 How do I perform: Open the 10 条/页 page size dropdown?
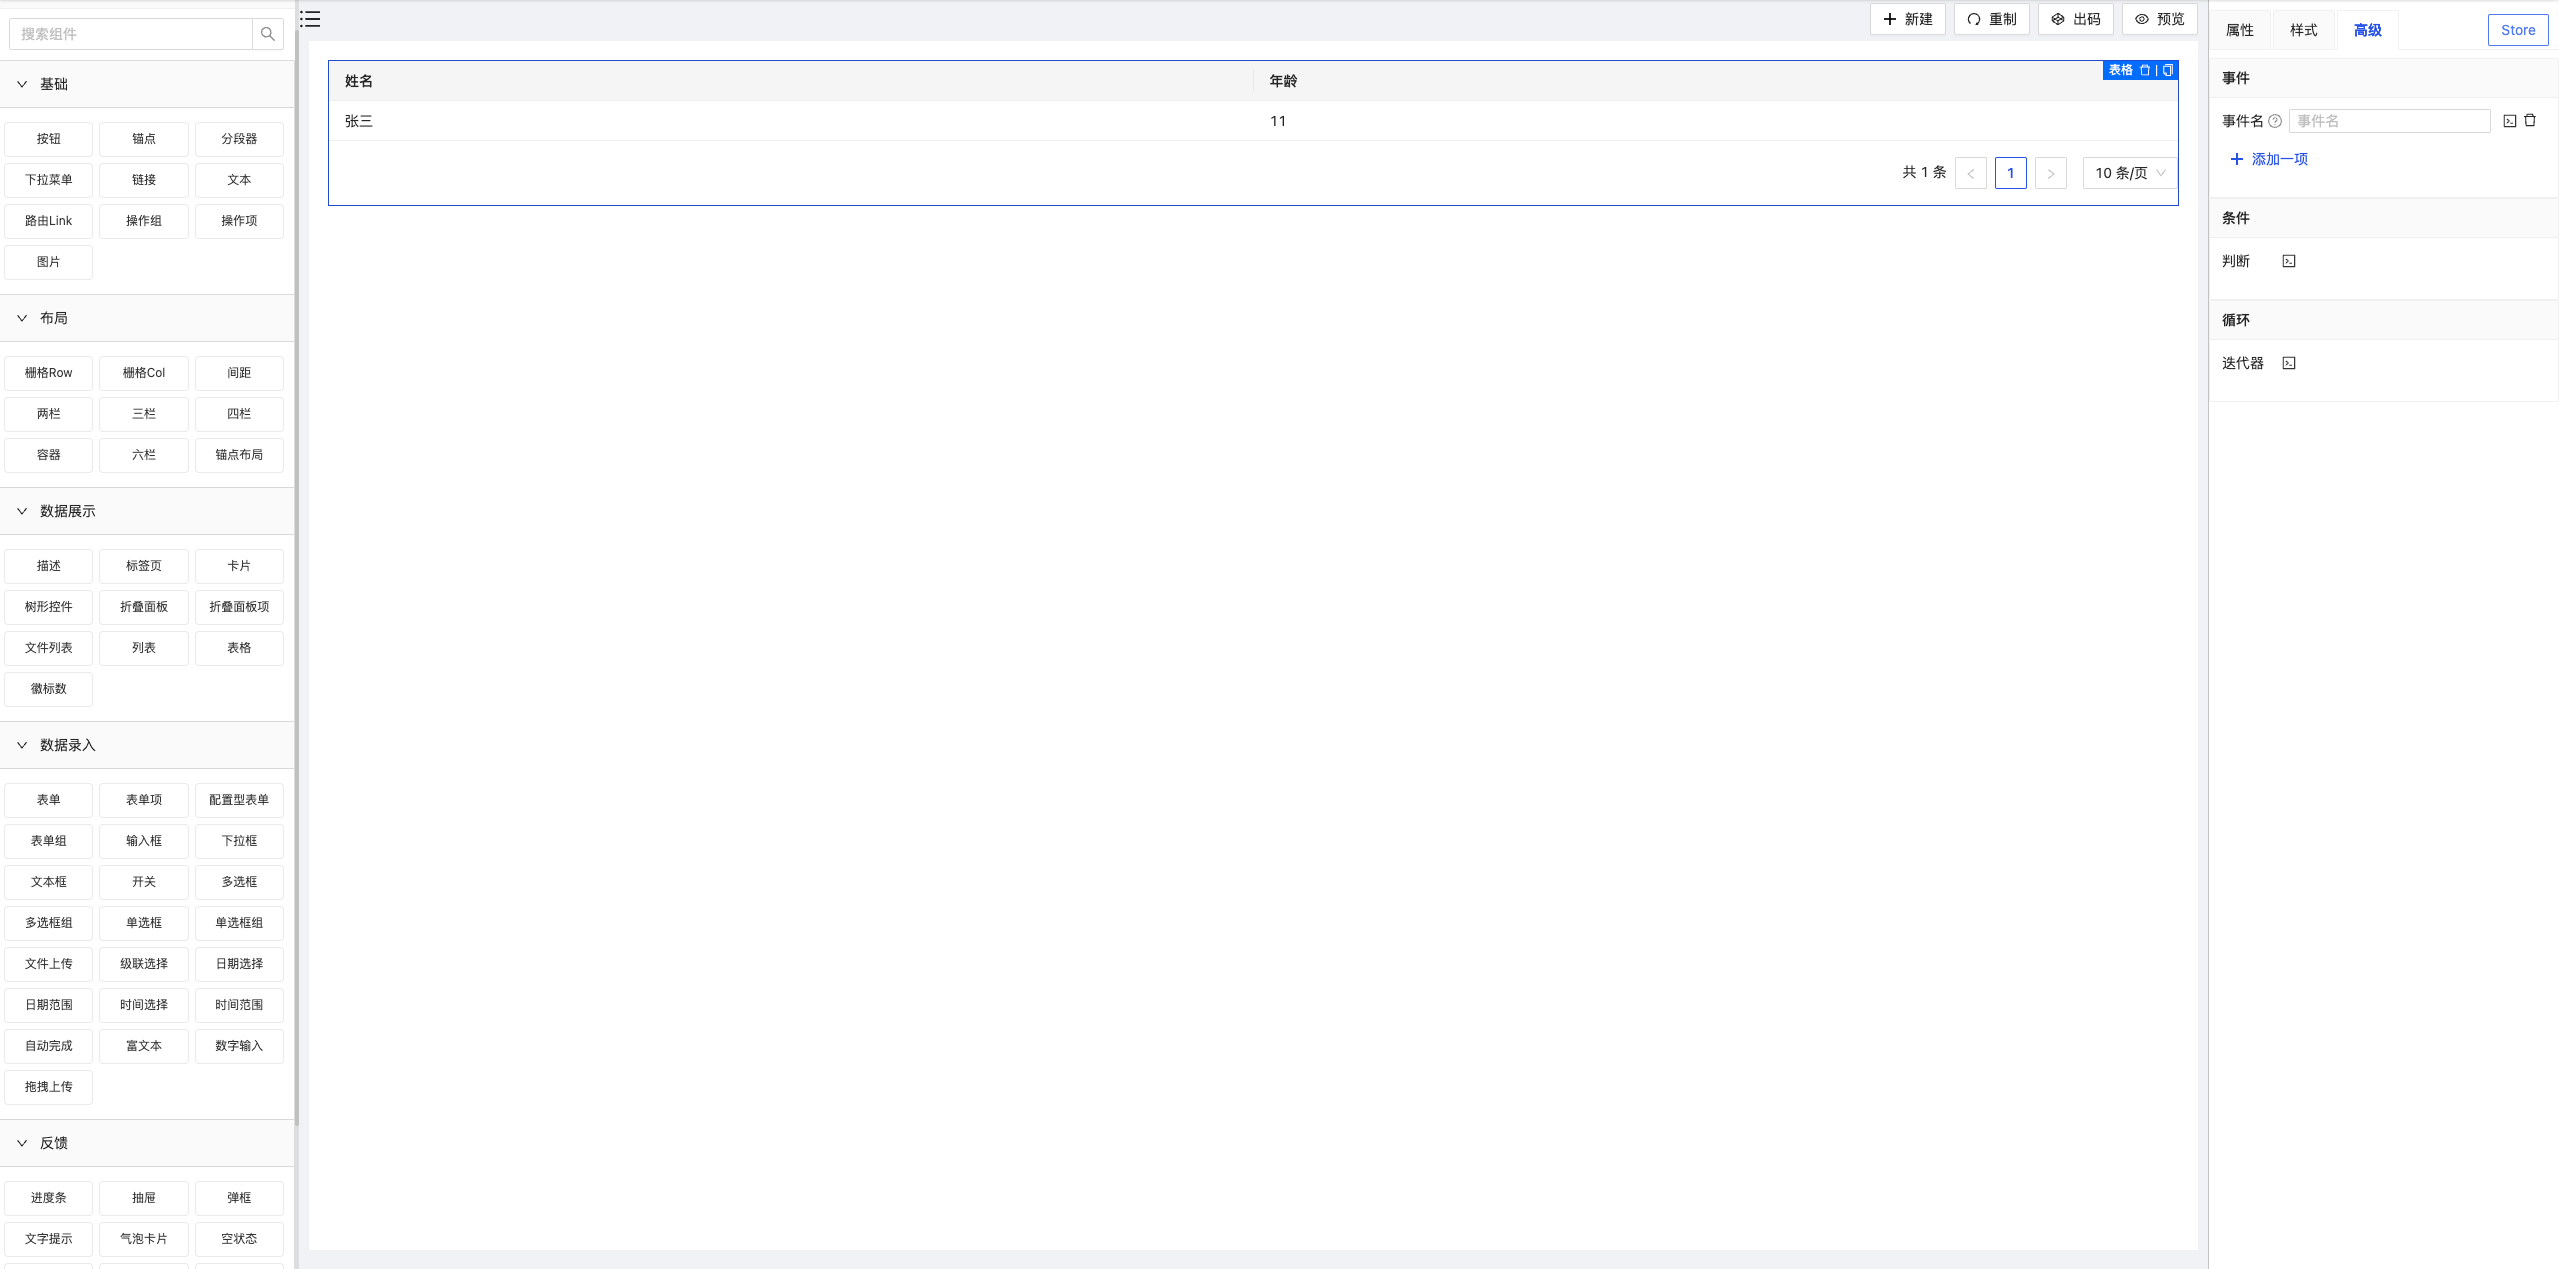tap(2129, 173)
